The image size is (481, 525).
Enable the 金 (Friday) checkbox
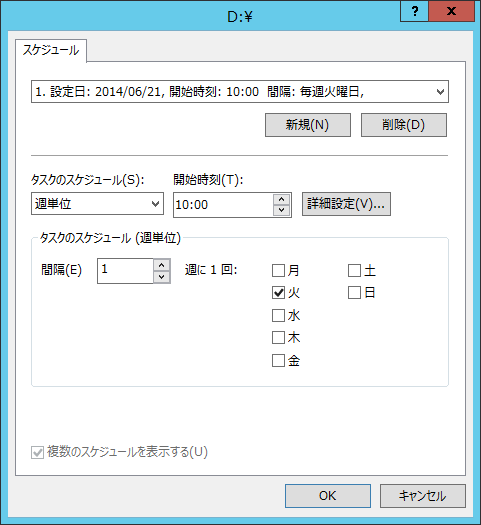pos(278,361)
